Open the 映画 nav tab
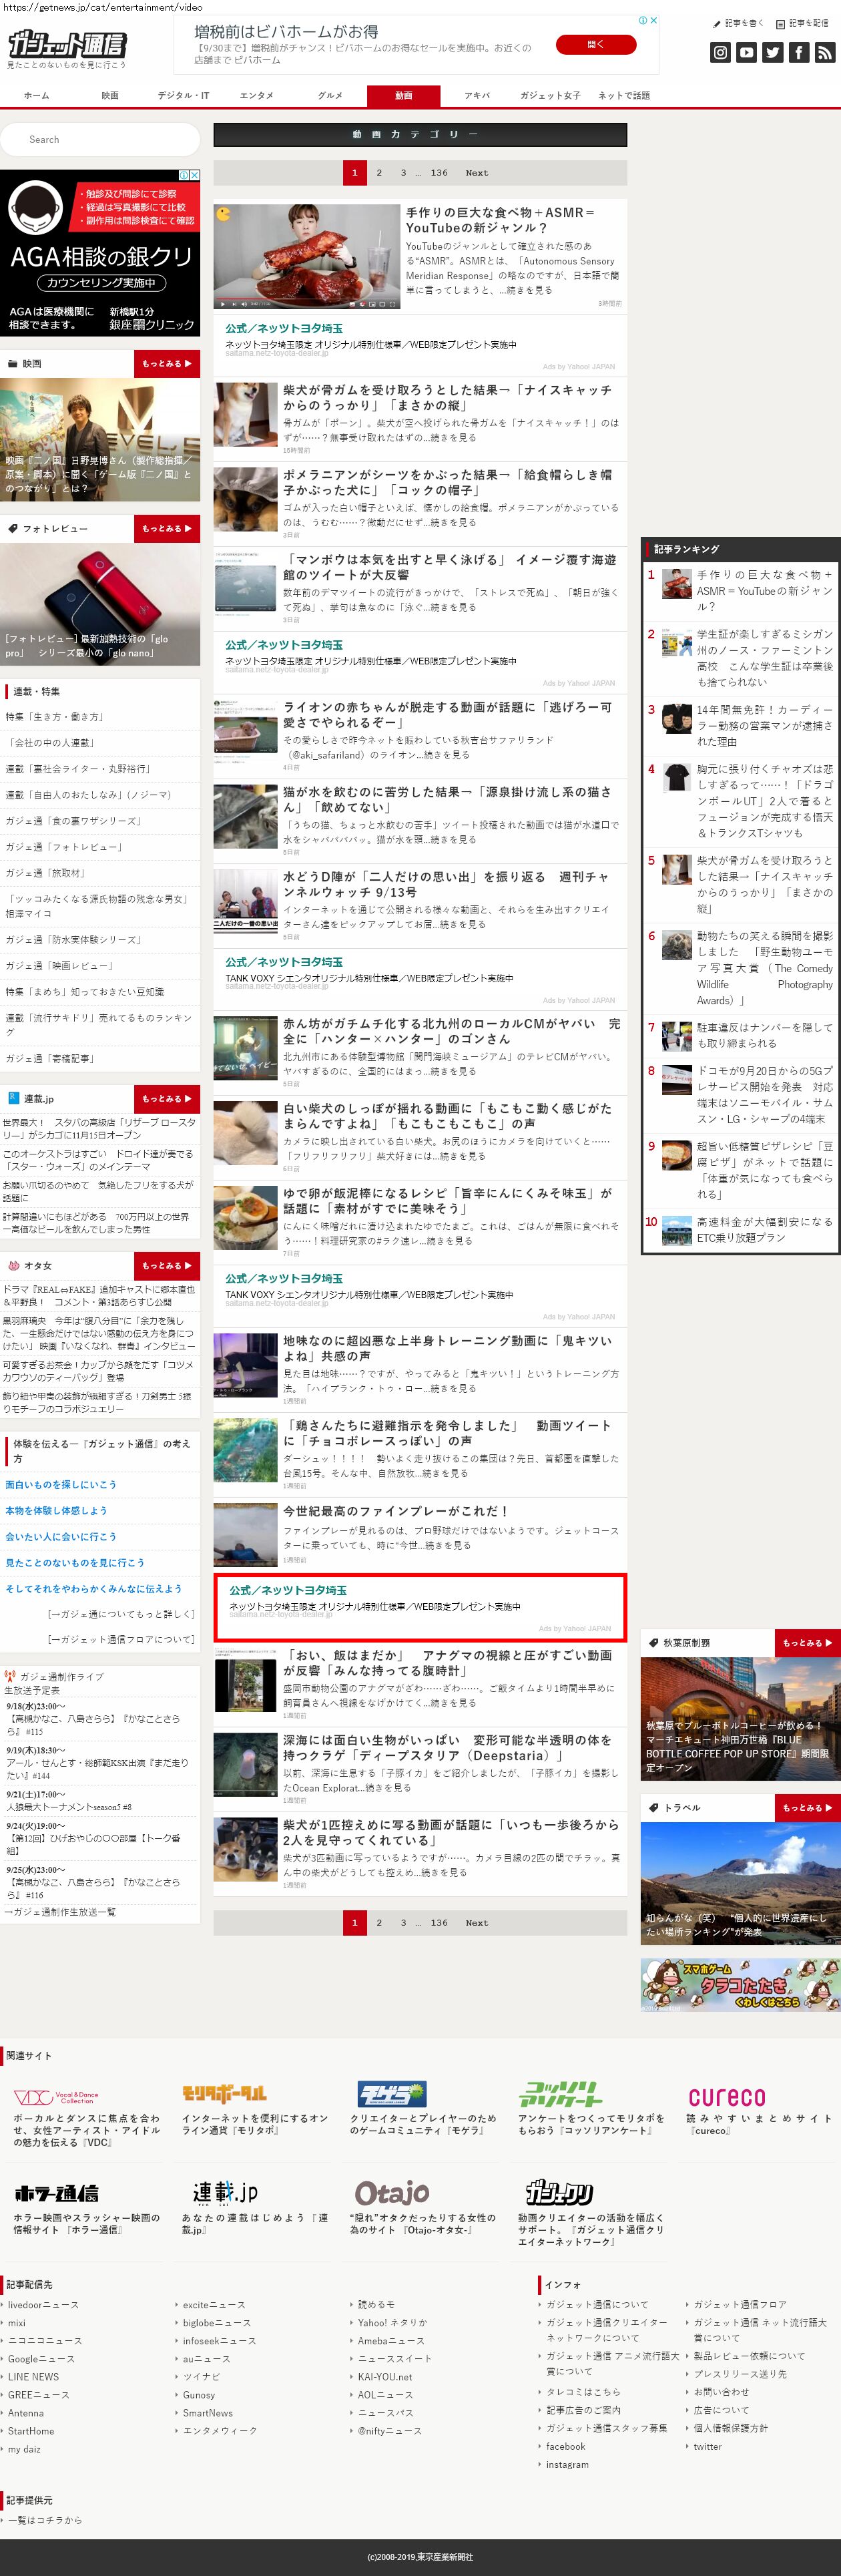 (110, 96)
